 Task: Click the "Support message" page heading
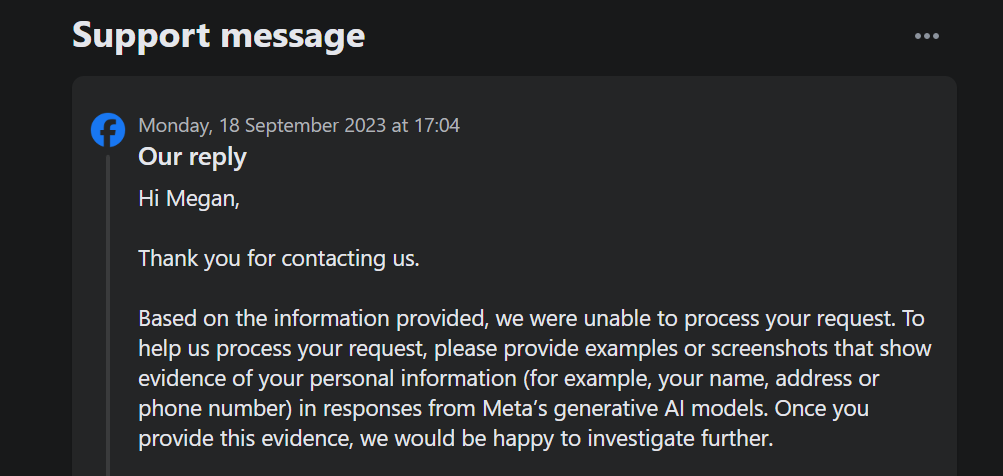pos(218,36)
